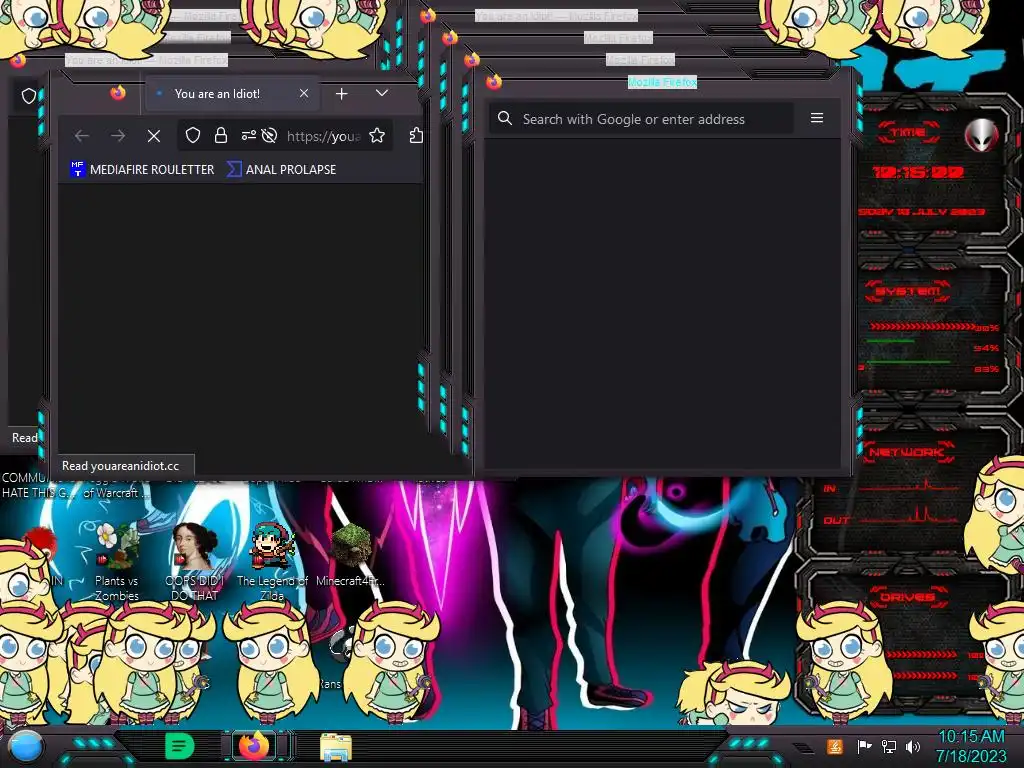Open the green notes app in taskbar

[180, 746]
